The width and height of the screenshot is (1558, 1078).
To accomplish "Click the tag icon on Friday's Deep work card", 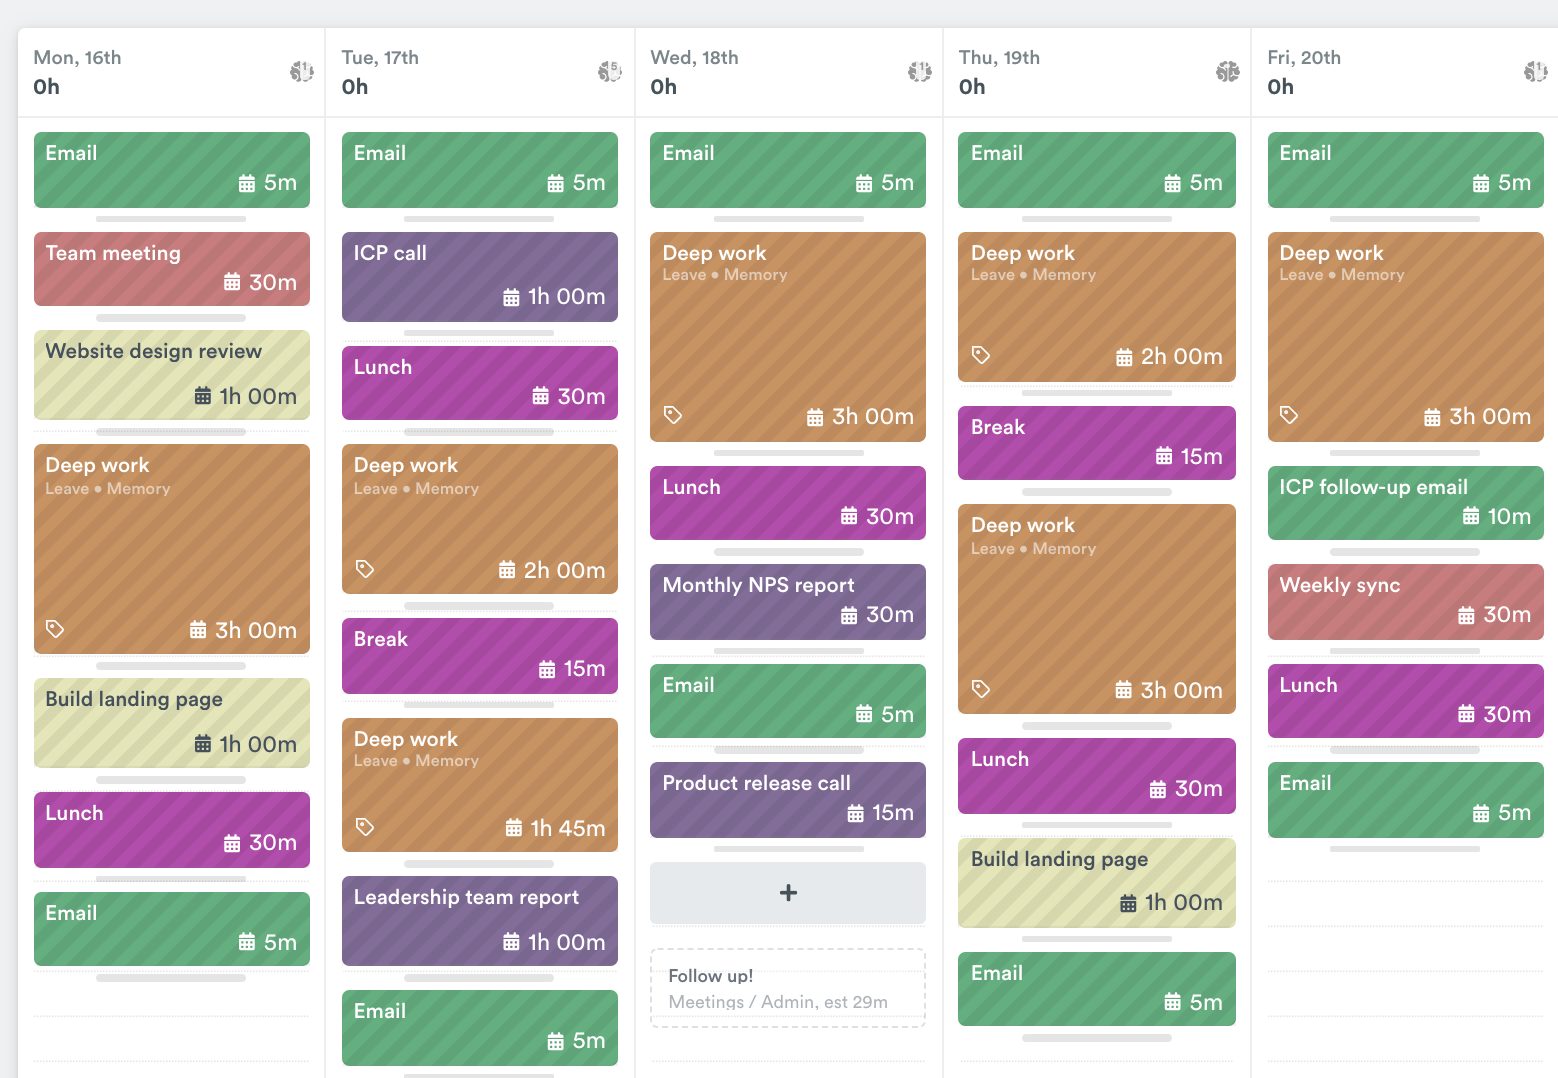I will coord(1289,414).
